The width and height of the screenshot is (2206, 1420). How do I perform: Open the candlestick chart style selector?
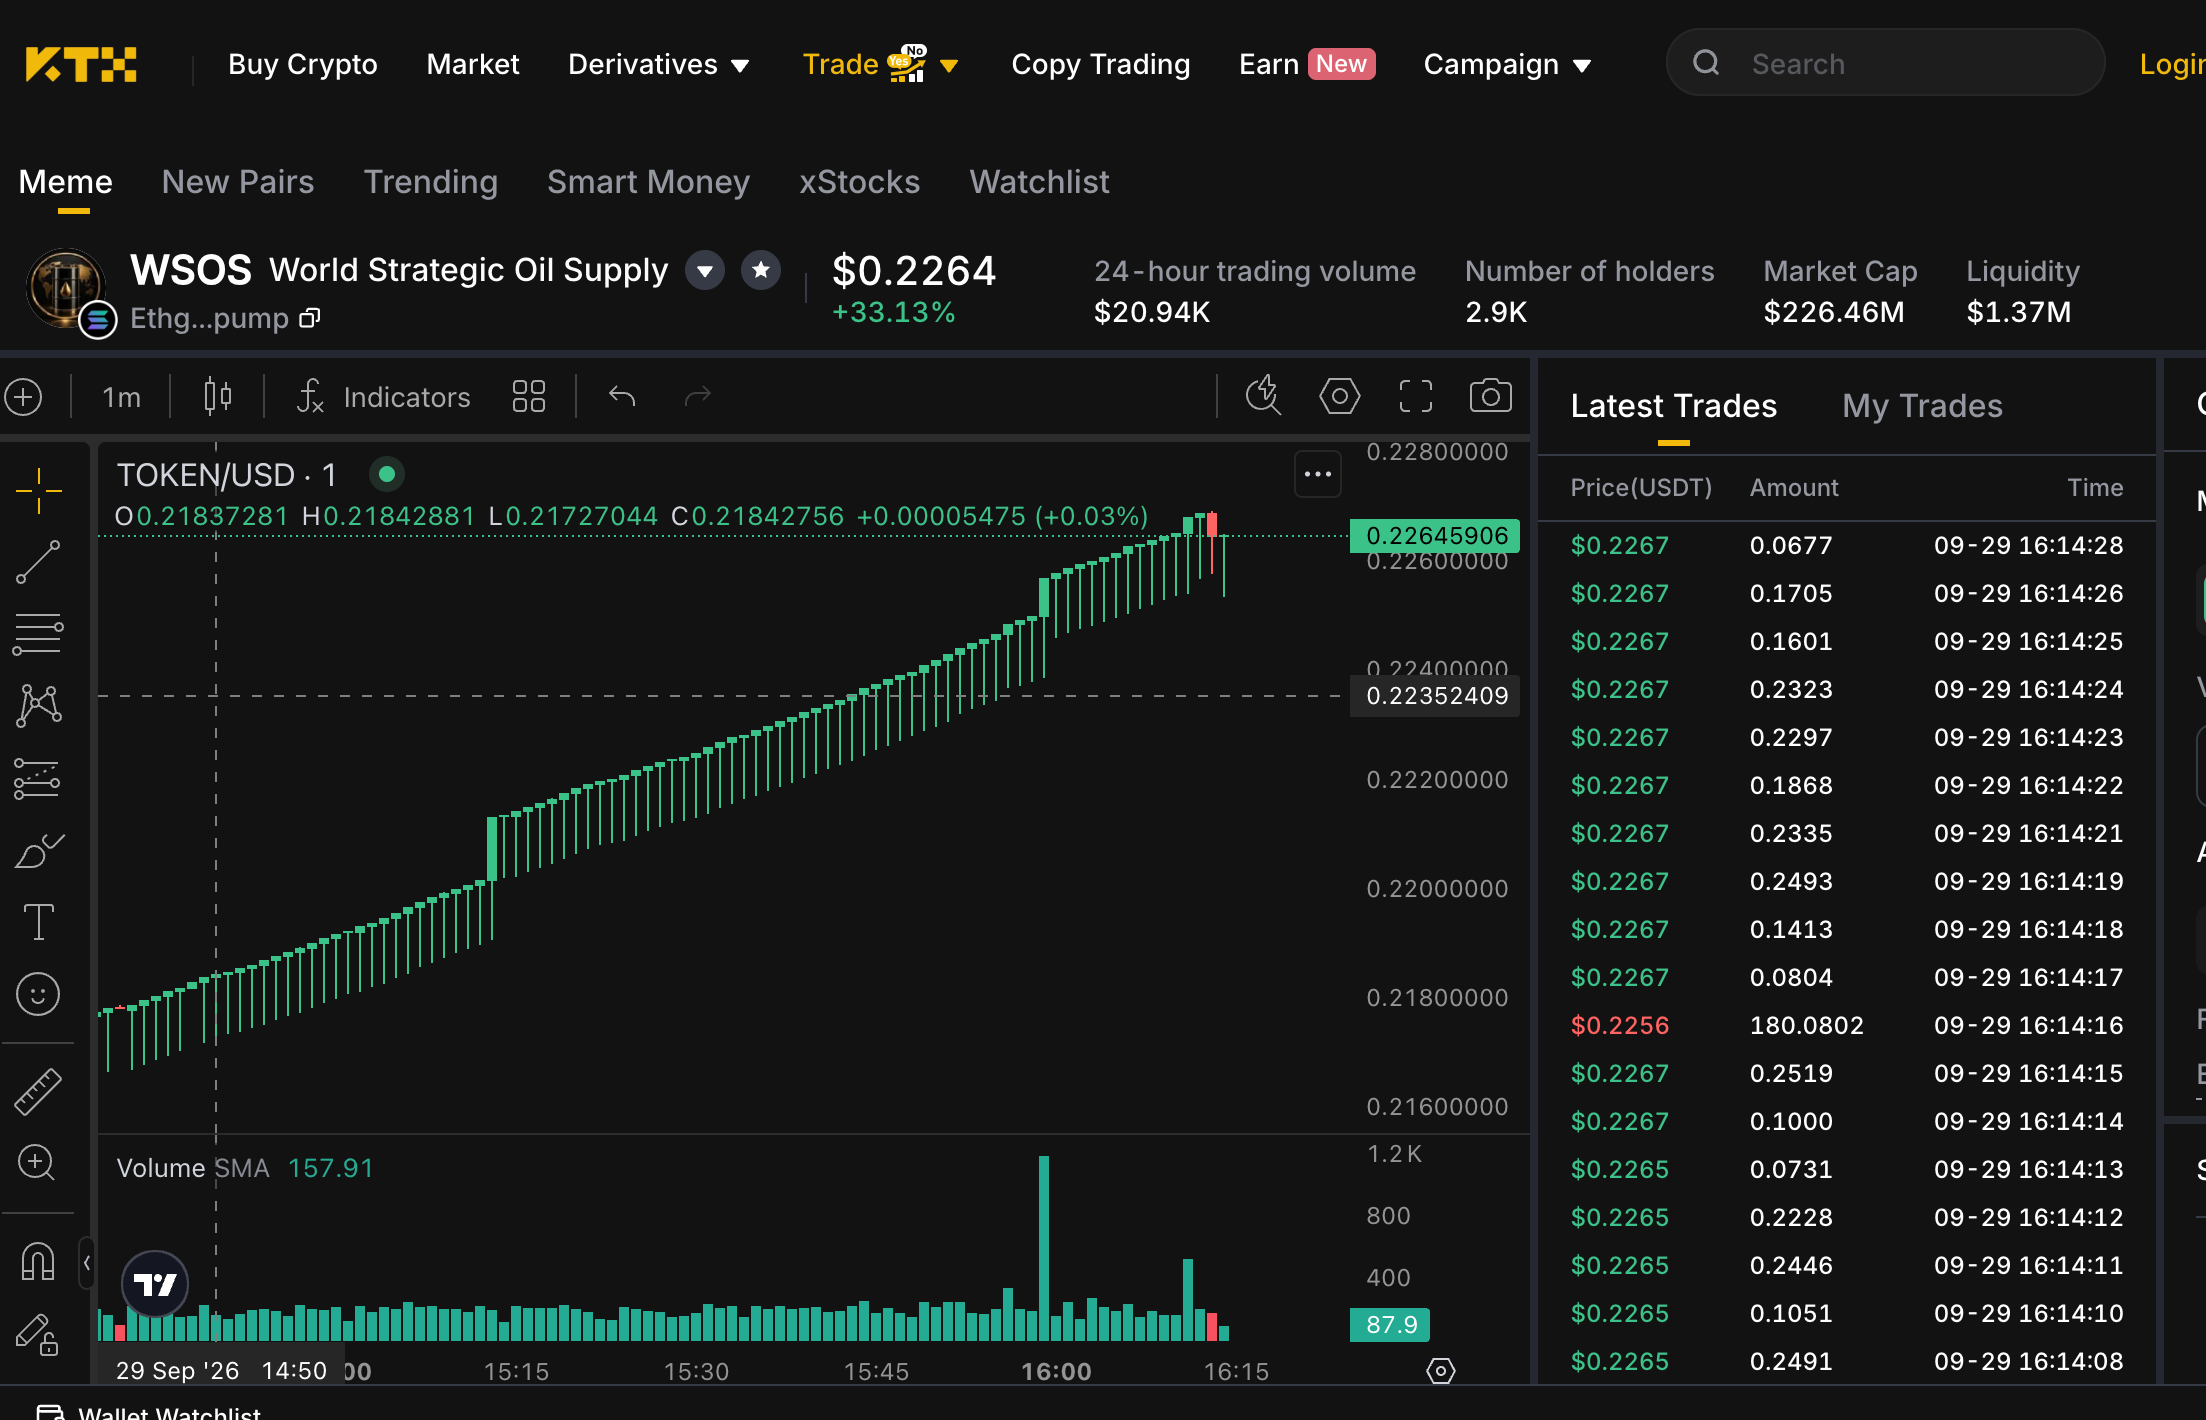click(x=217, y=397)
